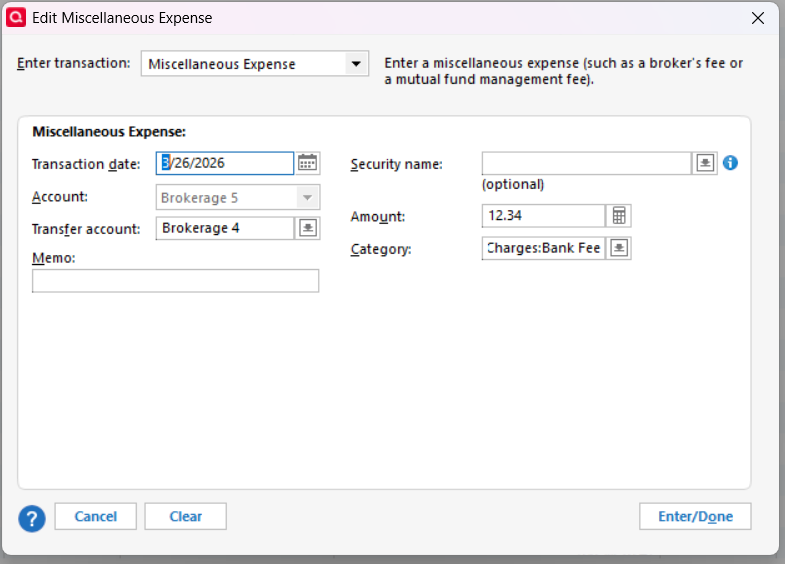Click the 'Miscellaneous Expense:' section heading
785x564 pixels.
click(109, 132)
